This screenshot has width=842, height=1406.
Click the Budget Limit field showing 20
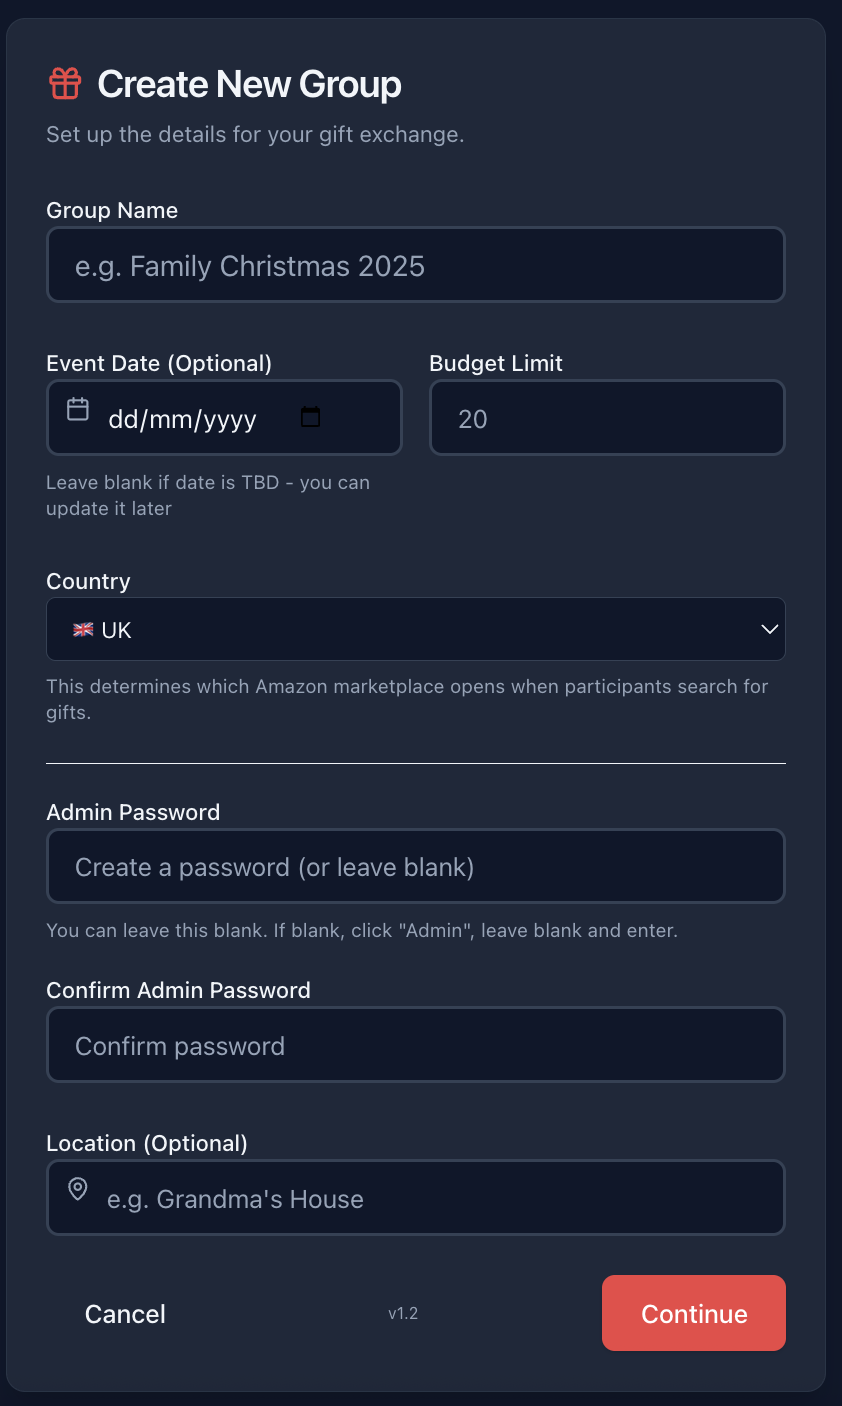[x=606, y=417]
